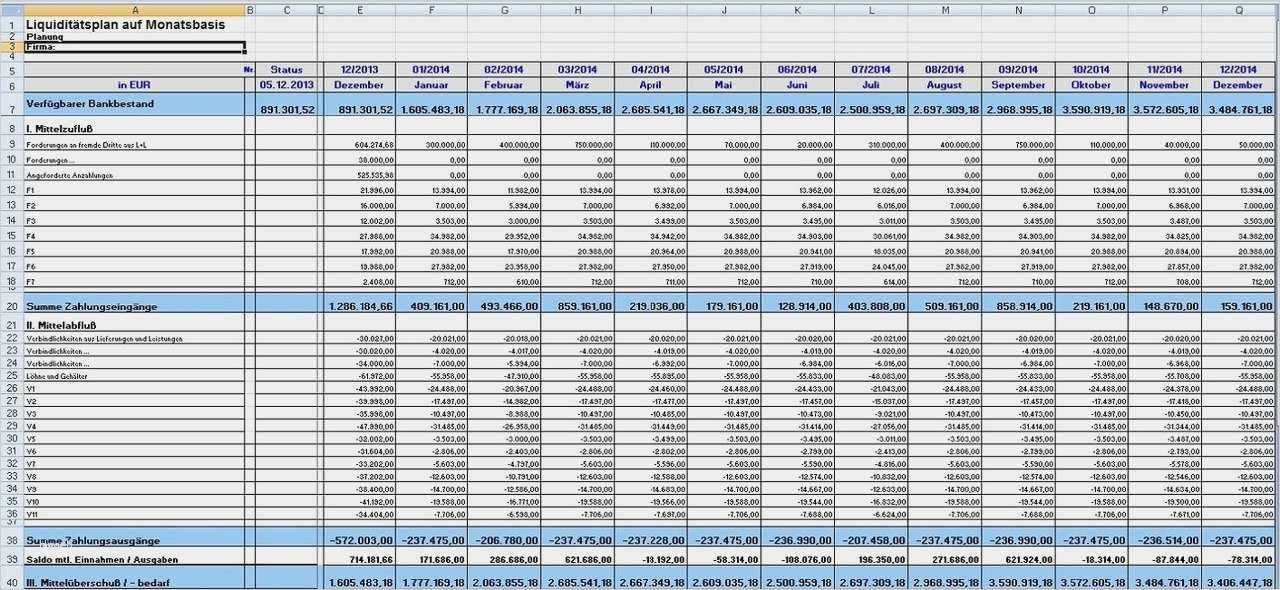The image size is (1280, 590).
Task: Click Summe Zahlungsausgänge value for Dezember 2013
Action: (x=359, y=540)
